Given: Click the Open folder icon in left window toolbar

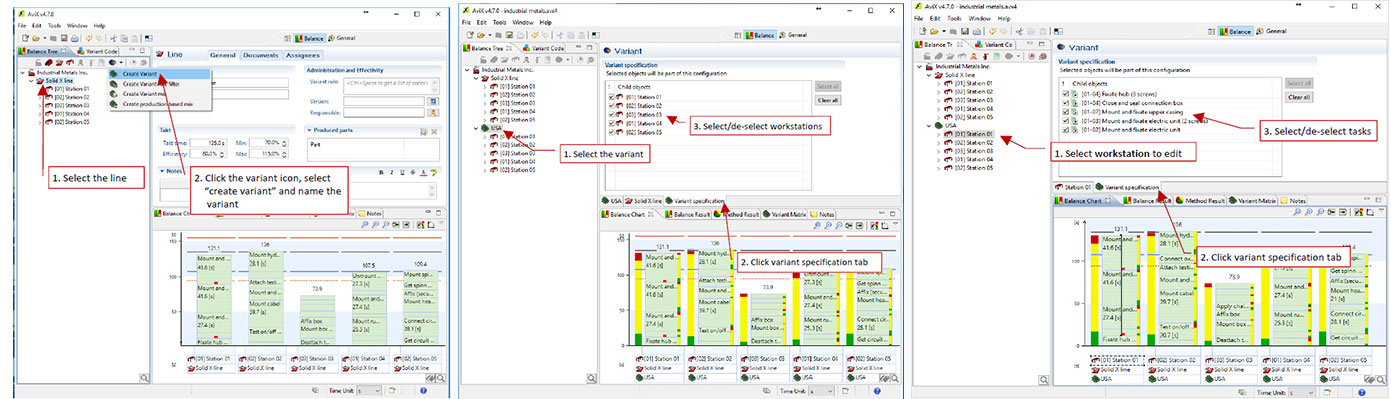Looking at the screenshot, I should click(36, 38).
